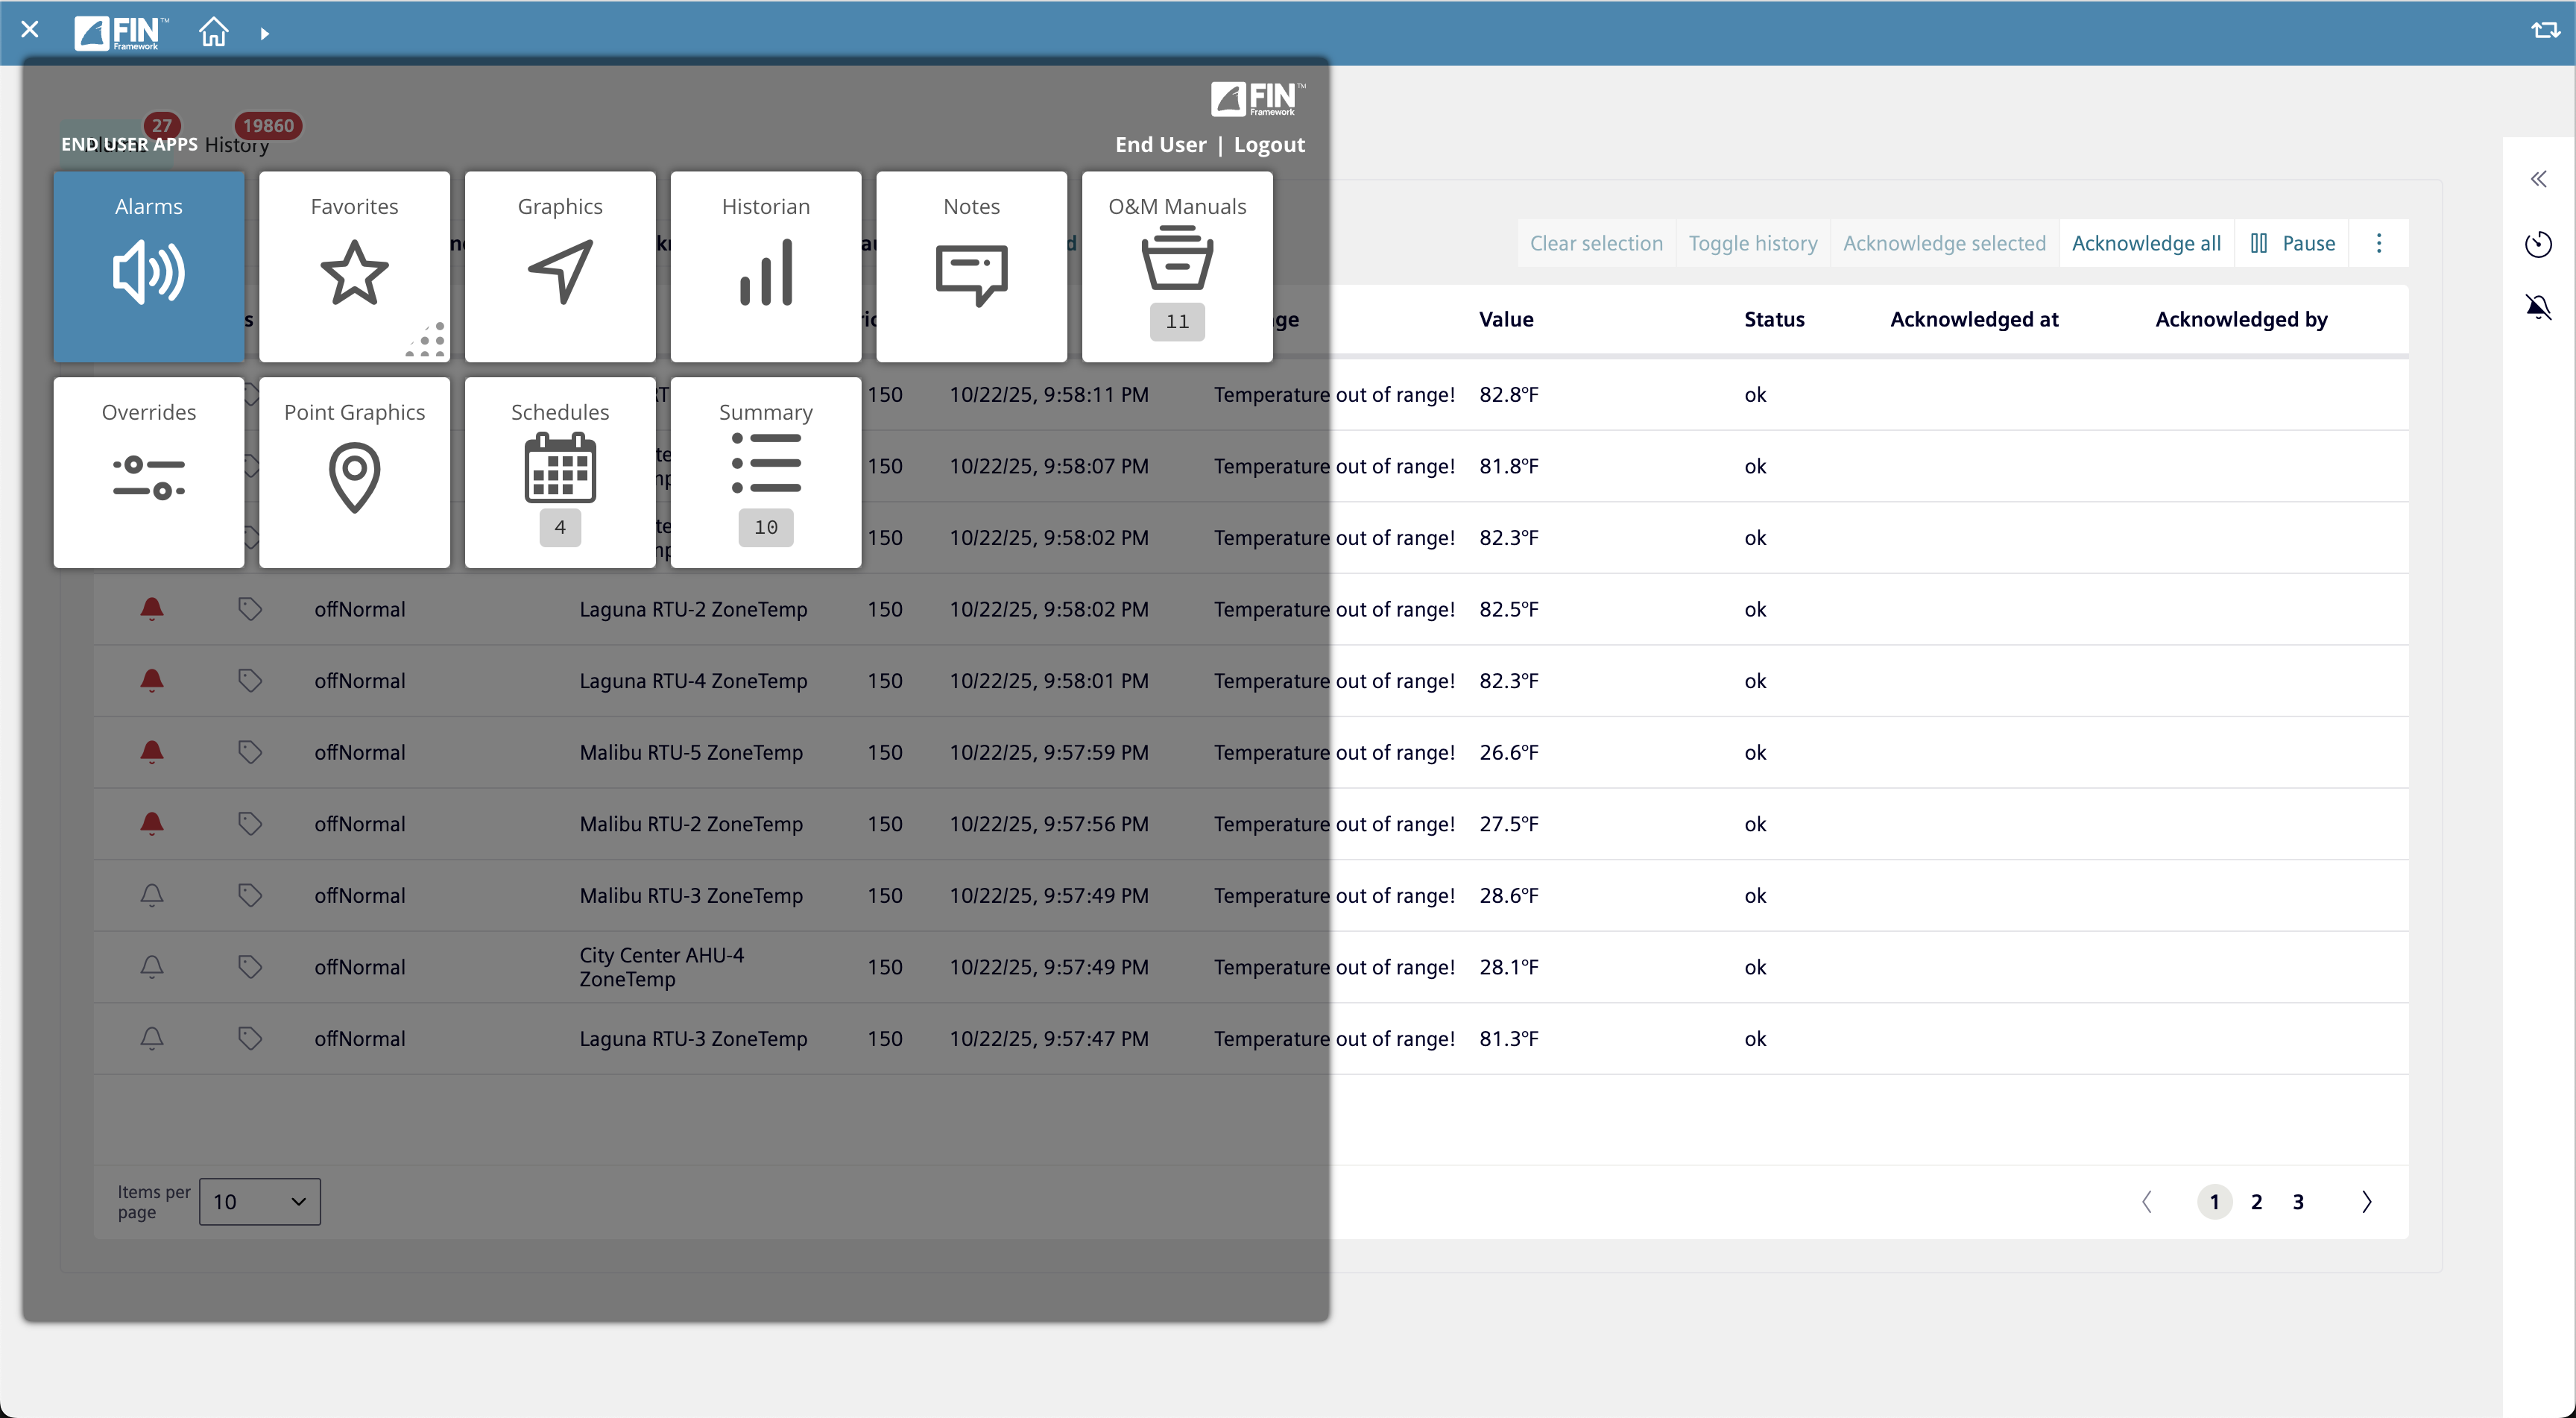Open the Summary list tile
This screenshot has width=2576, height=1418.
click(765, 472)
